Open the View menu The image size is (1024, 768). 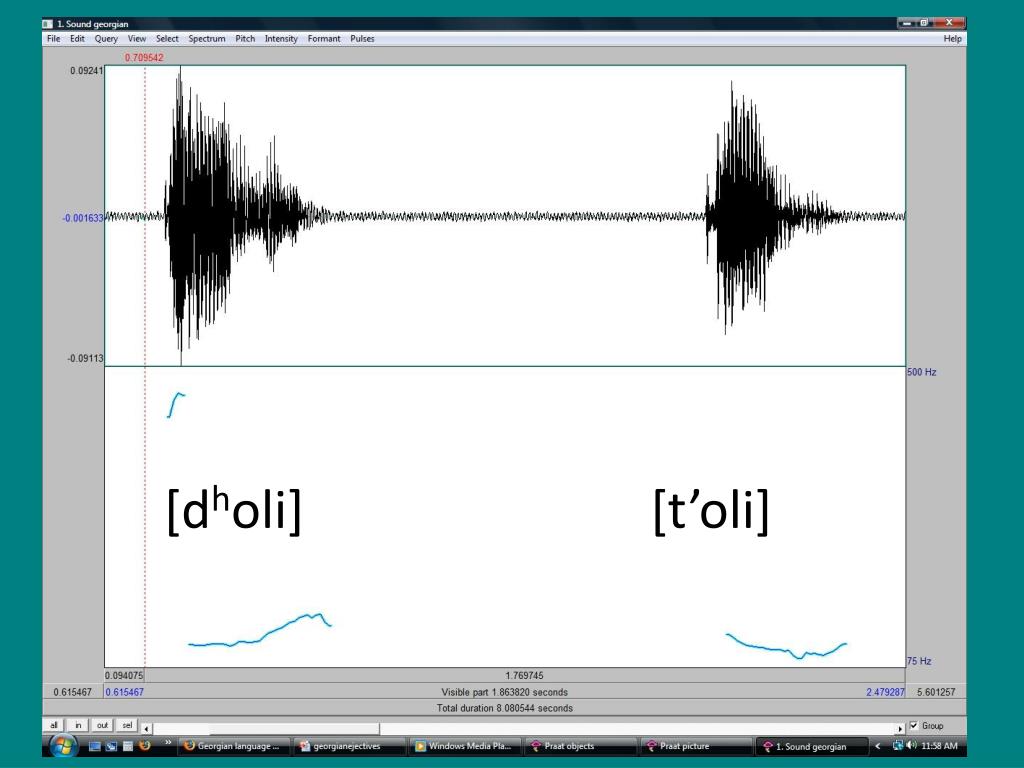(136, 39)
